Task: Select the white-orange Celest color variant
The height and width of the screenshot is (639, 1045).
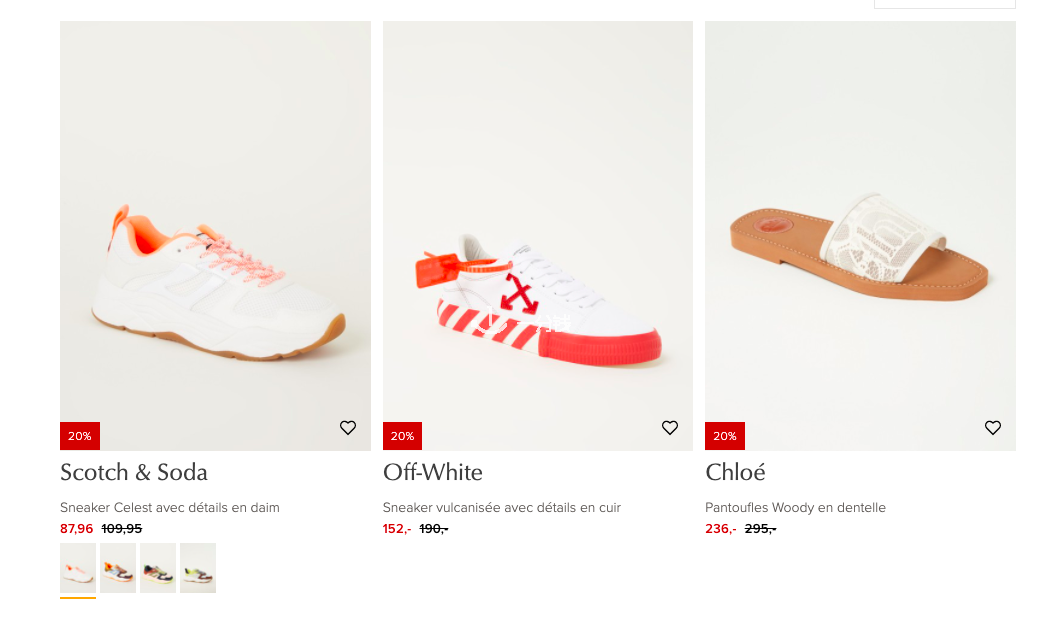Action: tap(78, 568)
